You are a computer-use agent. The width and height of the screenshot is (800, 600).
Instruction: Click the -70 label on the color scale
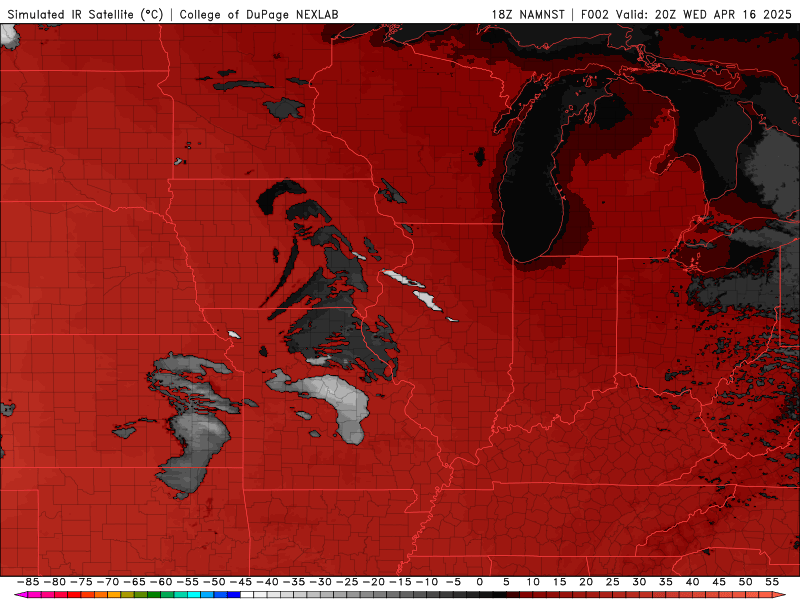tap(108, 582)
